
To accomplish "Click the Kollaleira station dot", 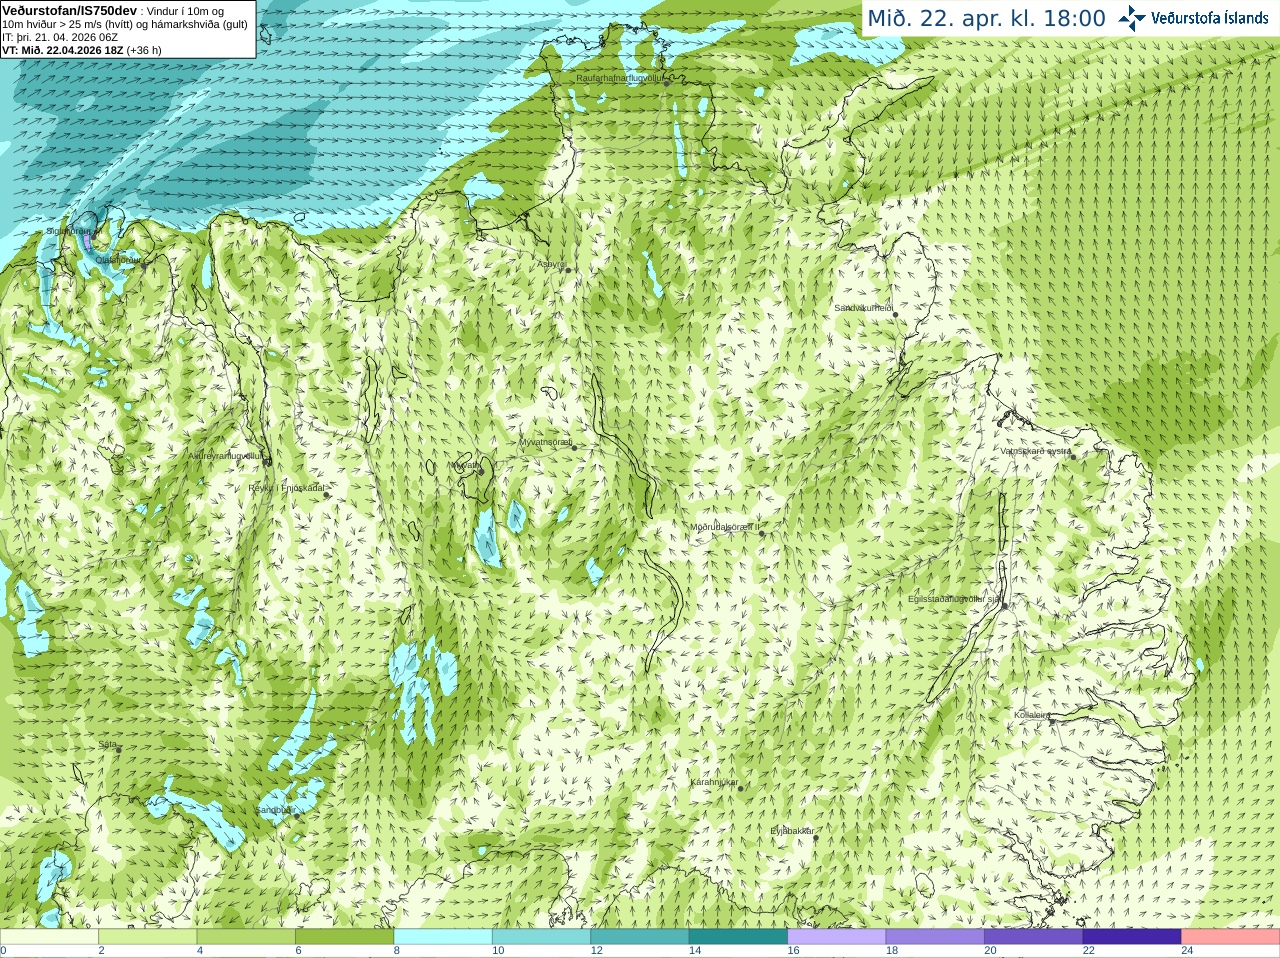I will [x=1051, y=720].
